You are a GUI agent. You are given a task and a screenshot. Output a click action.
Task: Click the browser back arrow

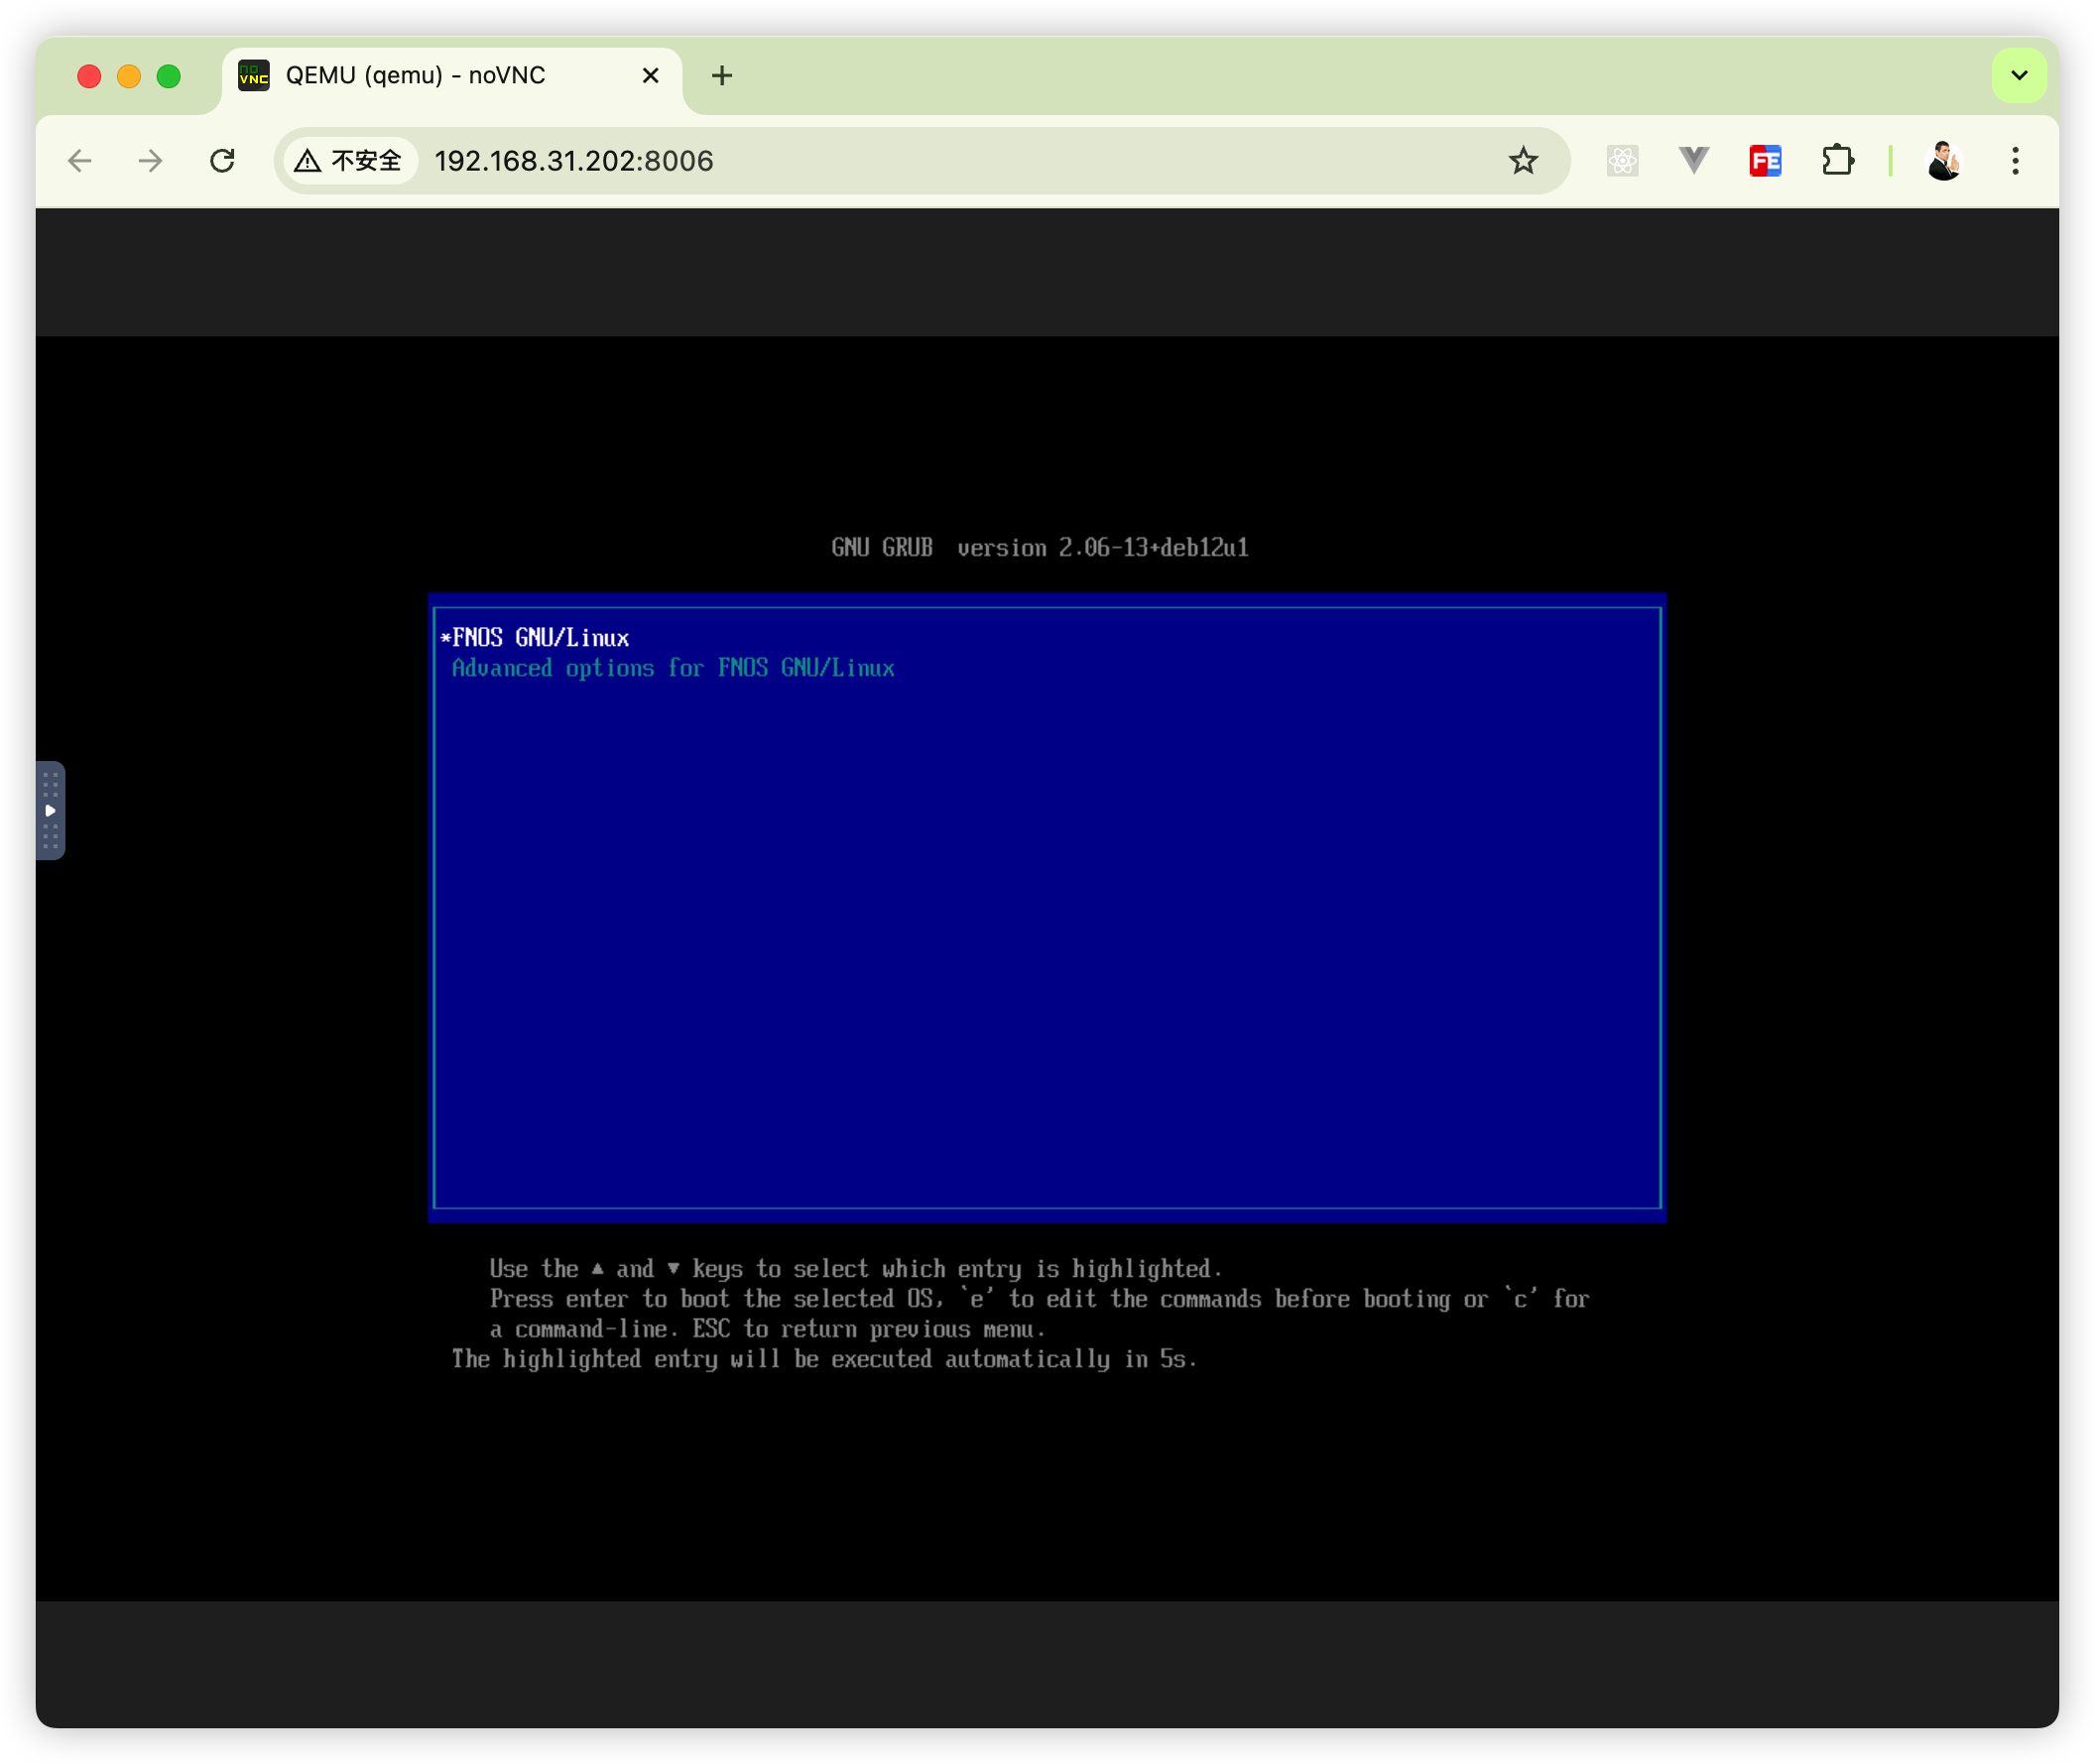point(80,161)
